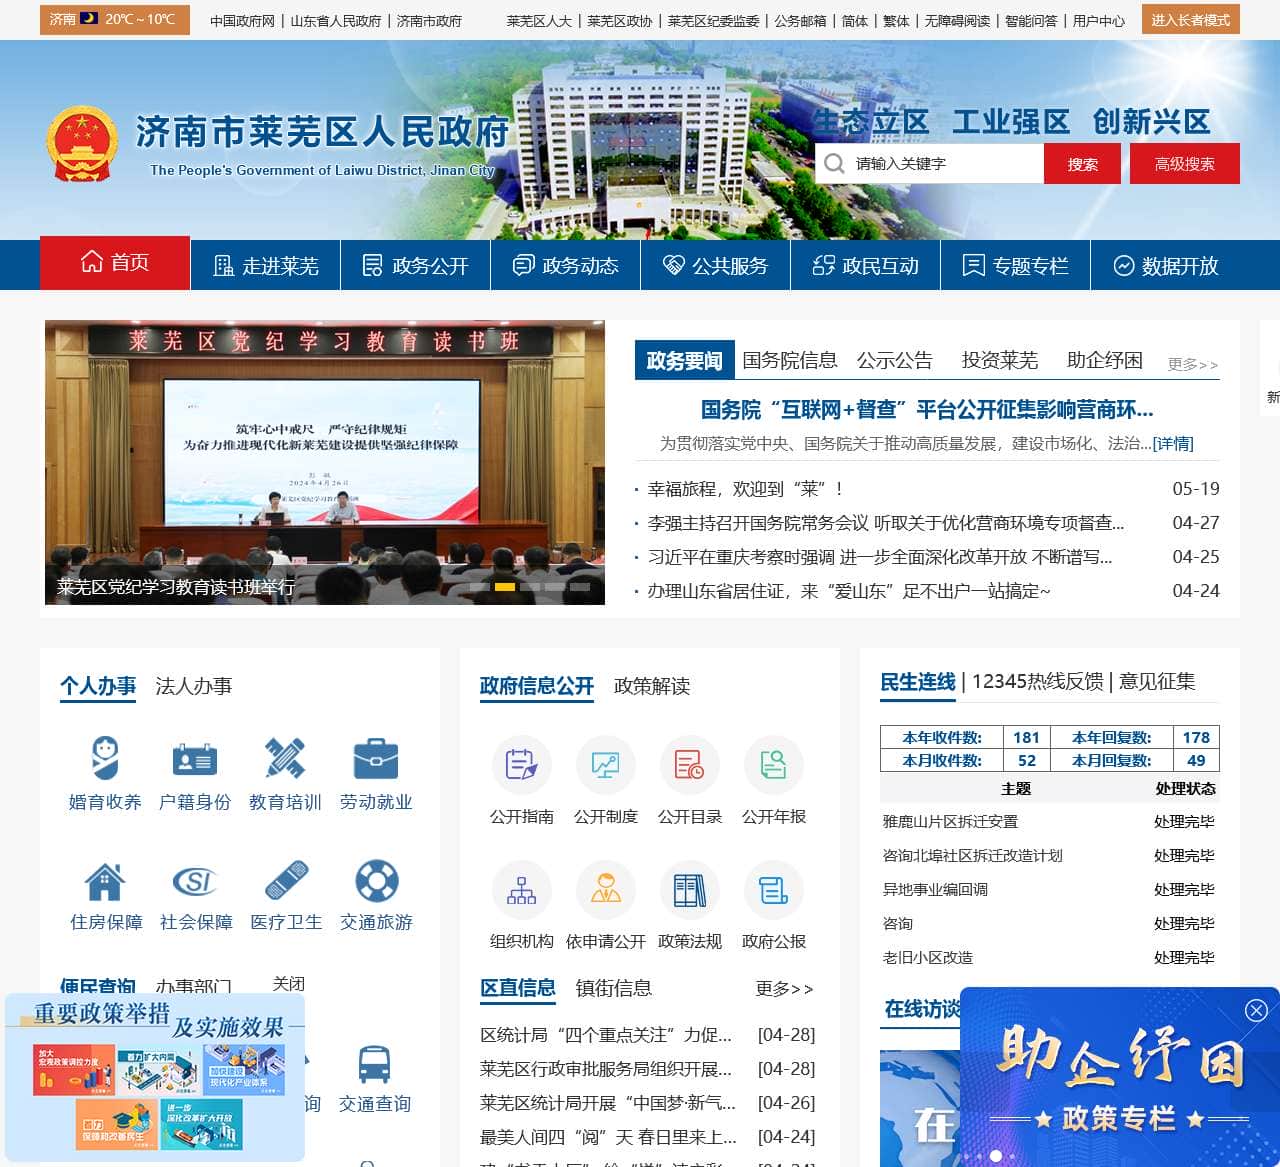Go to 首页 home tab

[x=115, y=263]
